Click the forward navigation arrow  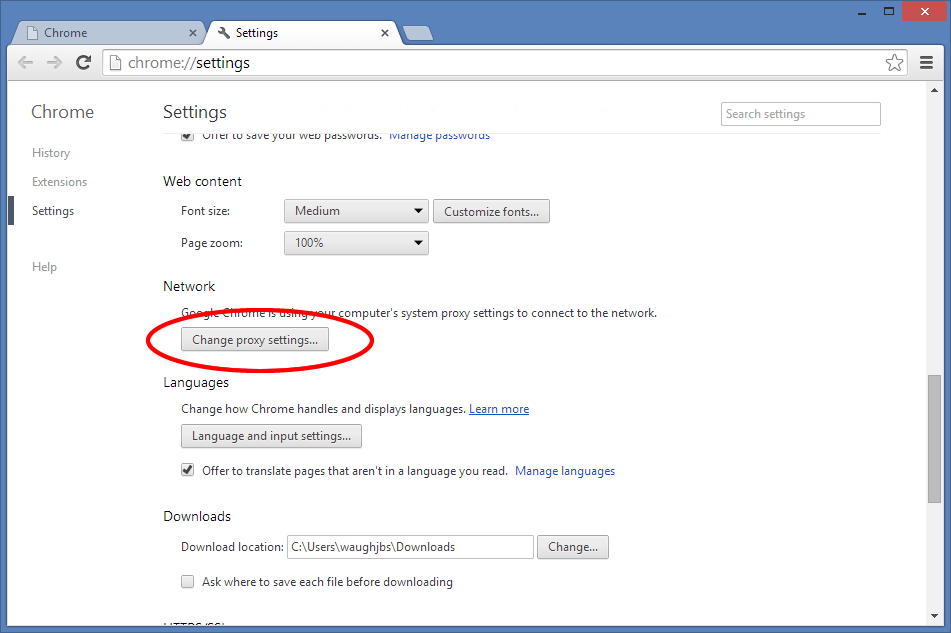(54, 62)
